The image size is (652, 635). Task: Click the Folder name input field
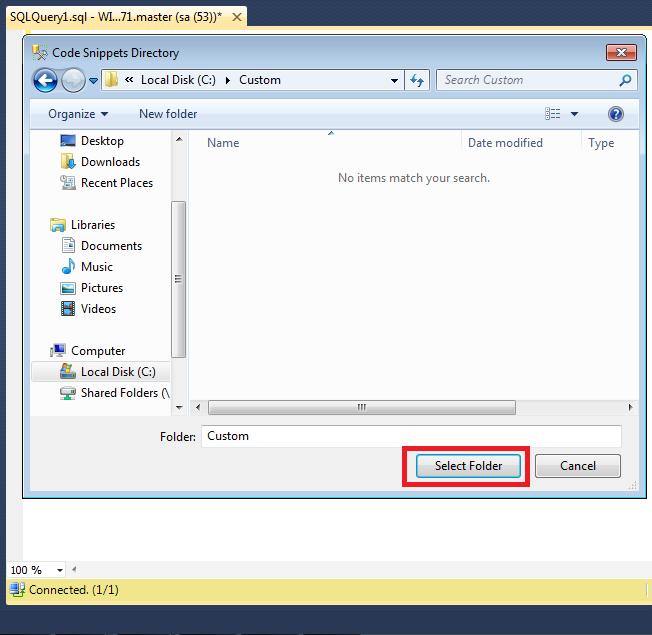pyautogui.click(x=410, y=436)
